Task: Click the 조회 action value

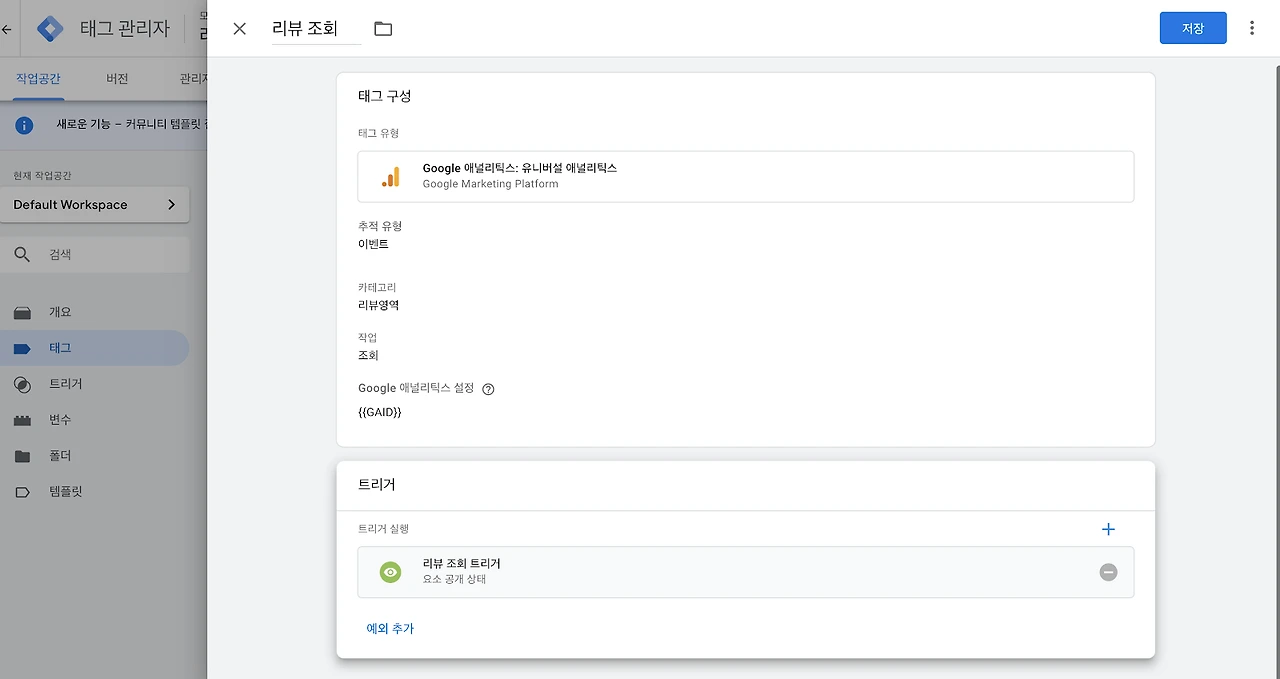Action: [368, 355]
